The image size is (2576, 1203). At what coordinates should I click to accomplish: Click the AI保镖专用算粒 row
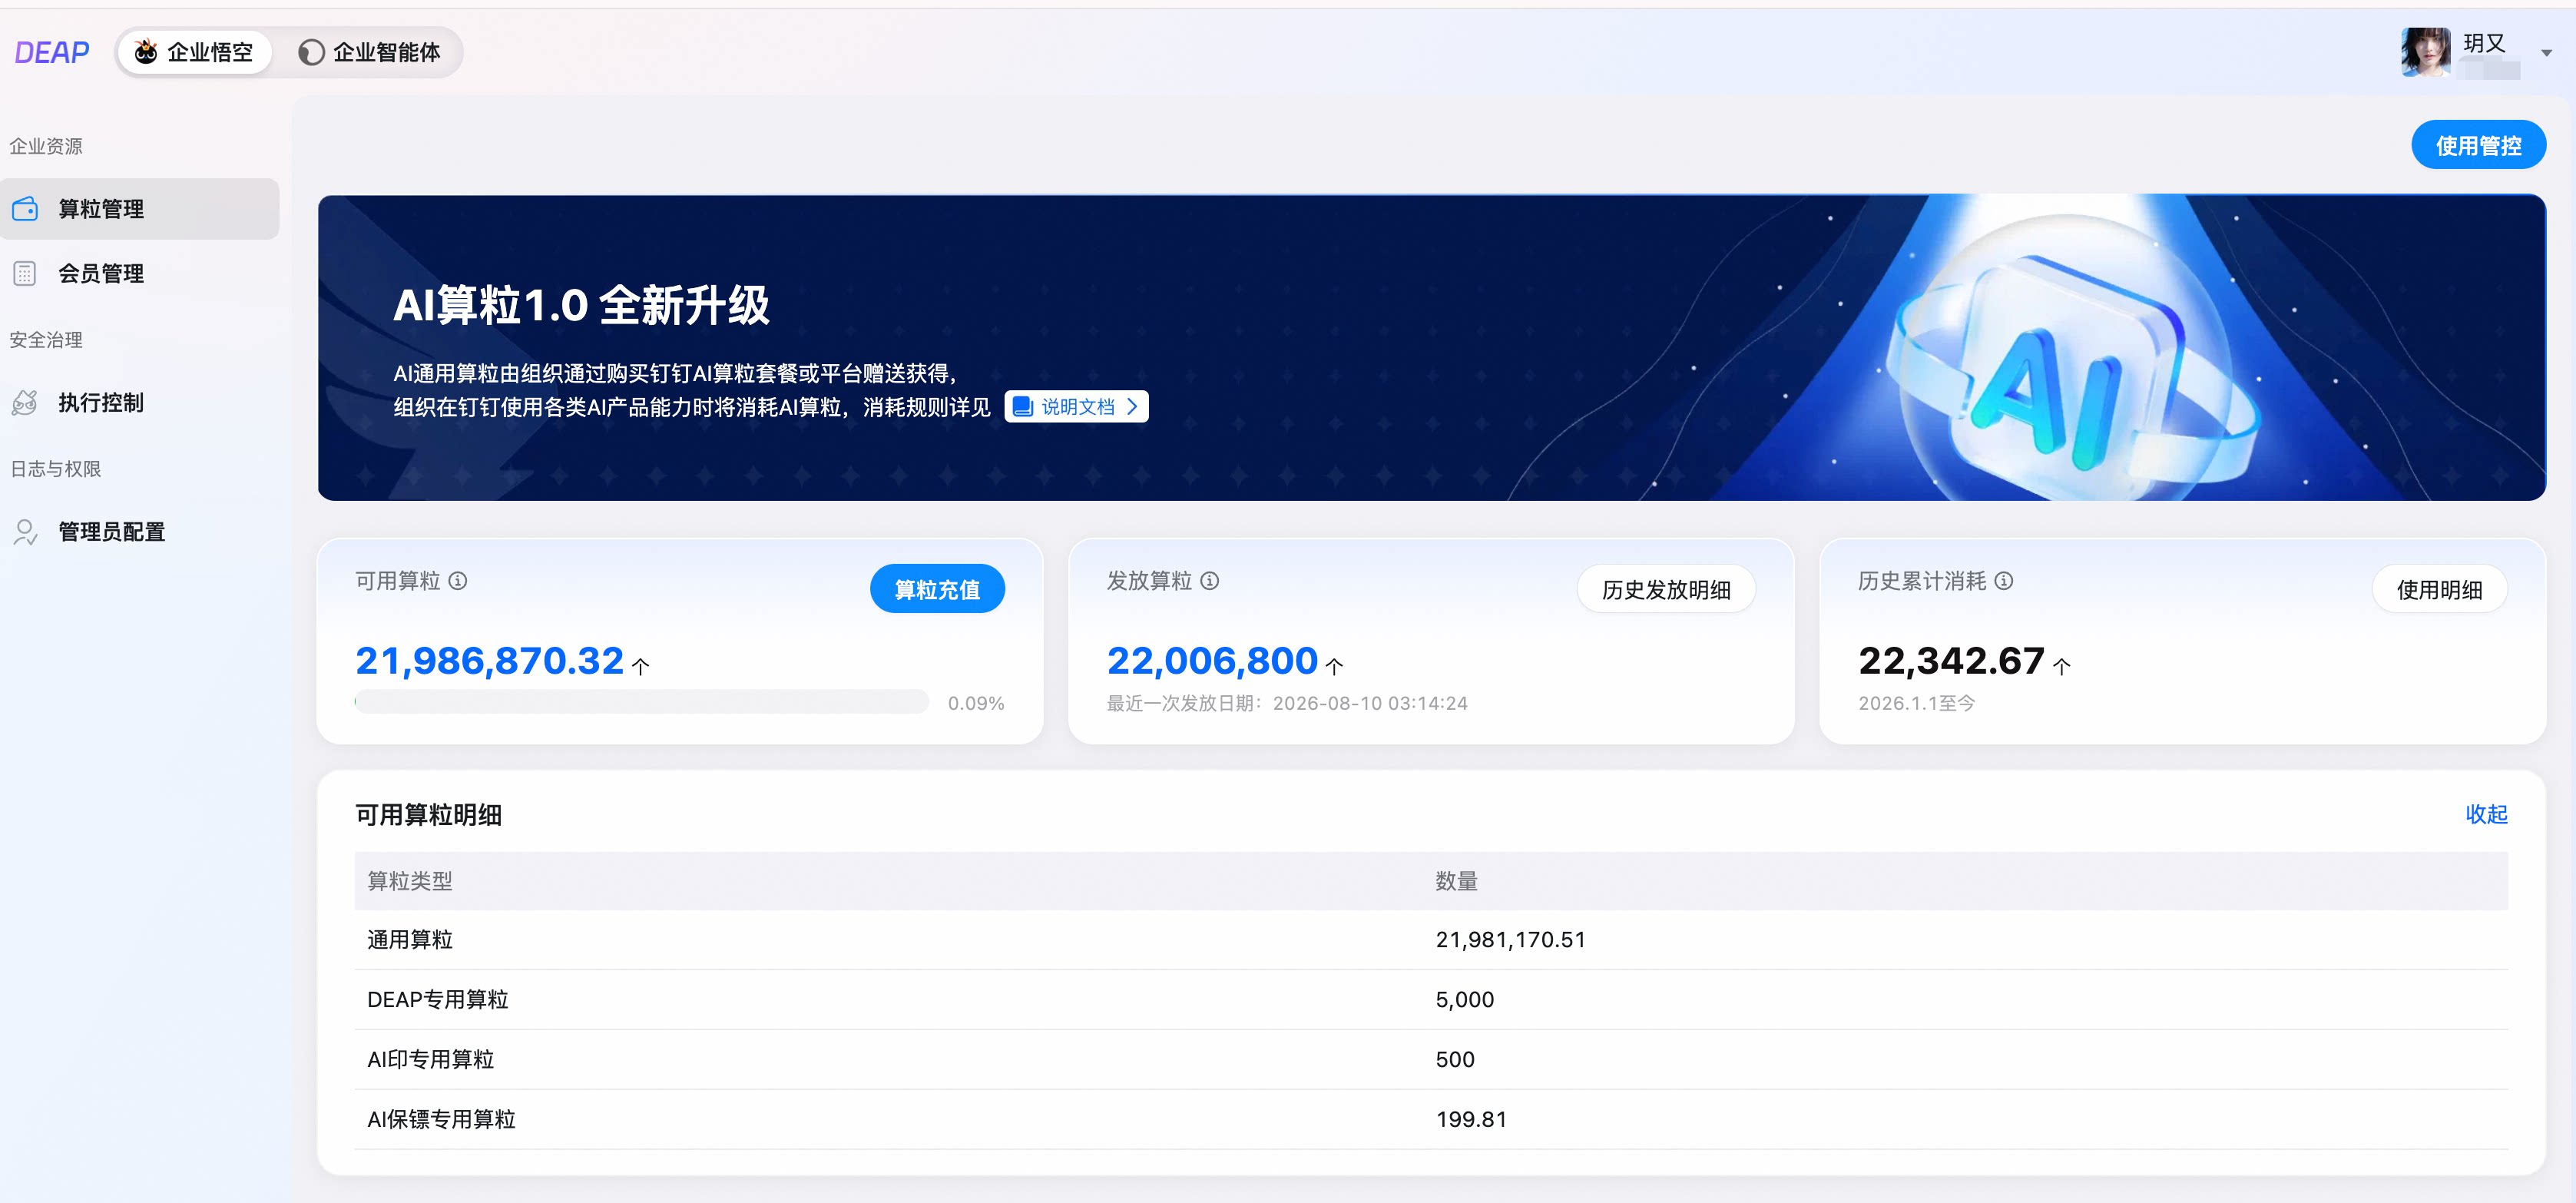click(x=1430, y=1119)
